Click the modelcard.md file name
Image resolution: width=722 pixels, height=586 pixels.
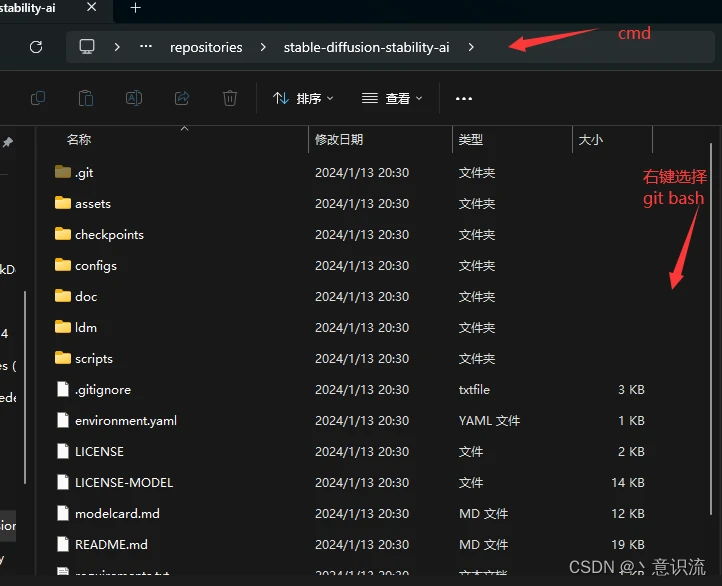point(117,513)
